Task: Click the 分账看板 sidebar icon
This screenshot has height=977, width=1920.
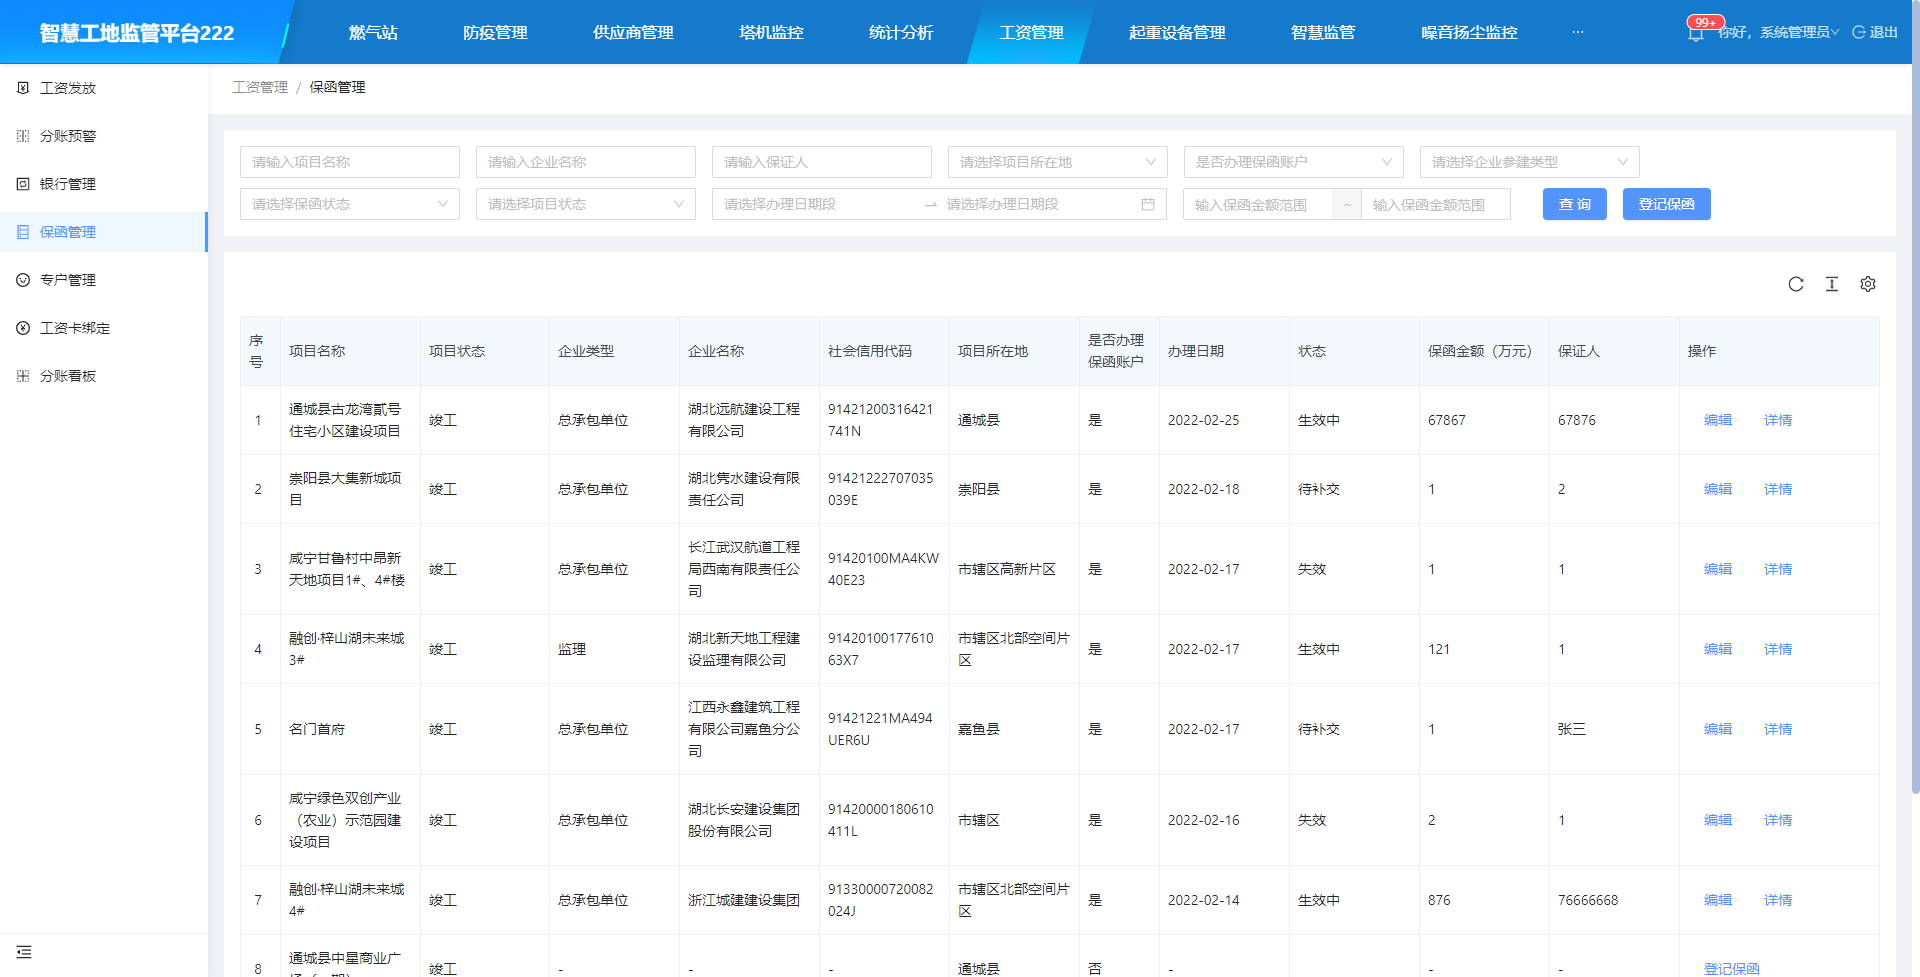Action: [x=23, y=376]
